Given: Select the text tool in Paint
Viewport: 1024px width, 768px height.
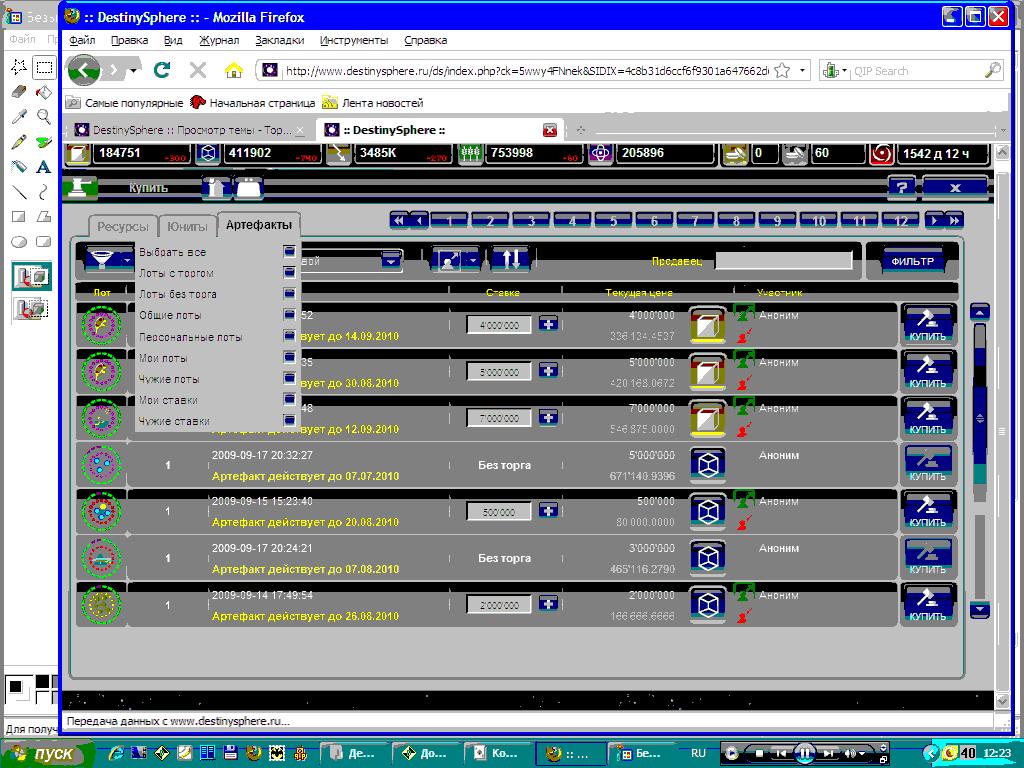Looking at the screenshot, I should click(x=43, y=167).
